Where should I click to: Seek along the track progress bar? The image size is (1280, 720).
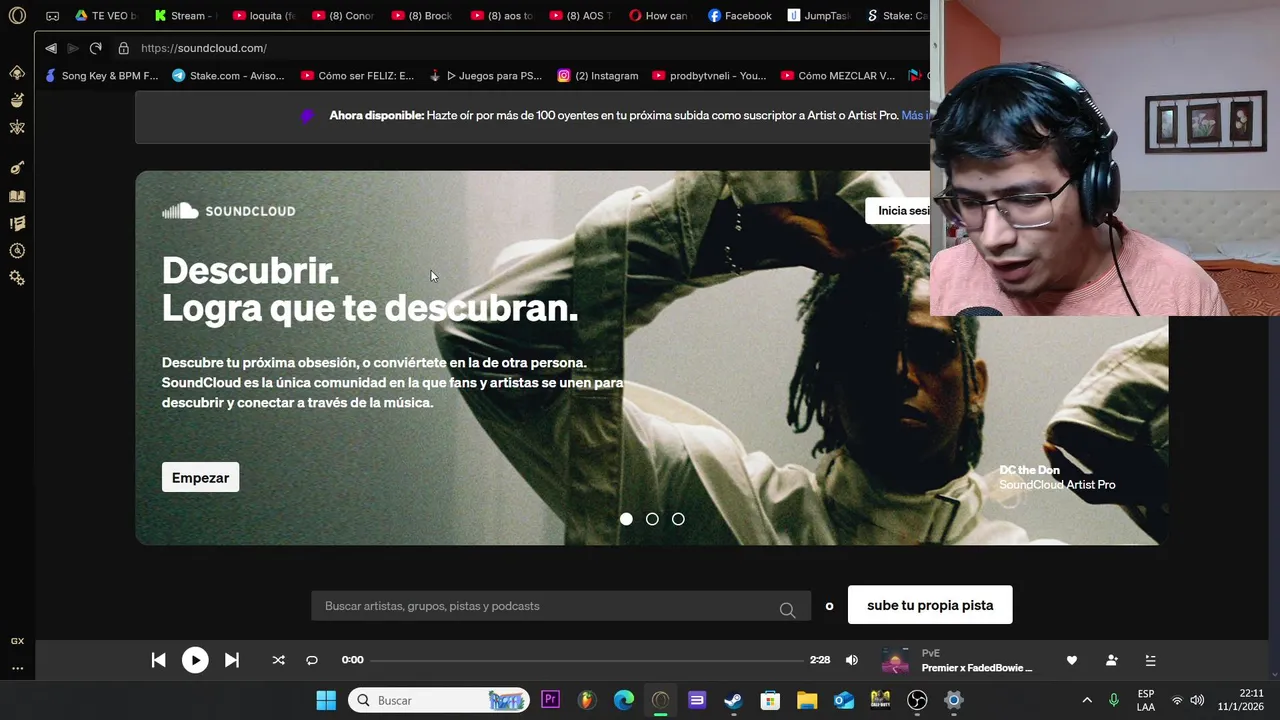[587, 660]
